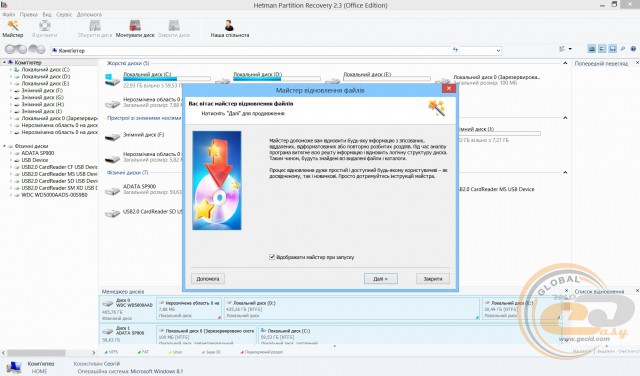
Task: Select Локальний диск (D:) partition in disk manager
Action: 352,309
